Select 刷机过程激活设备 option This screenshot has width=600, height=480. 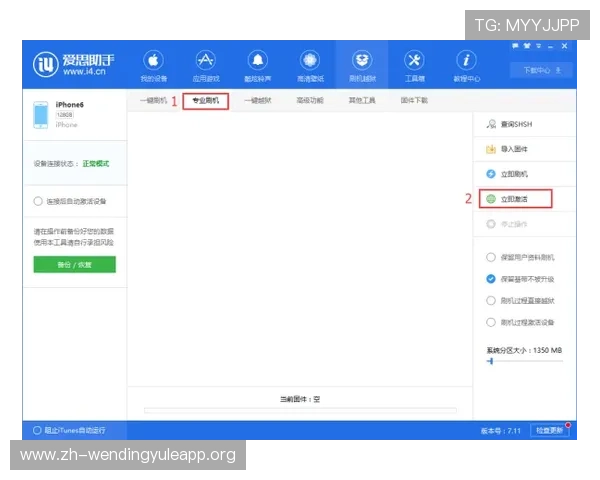491,322
